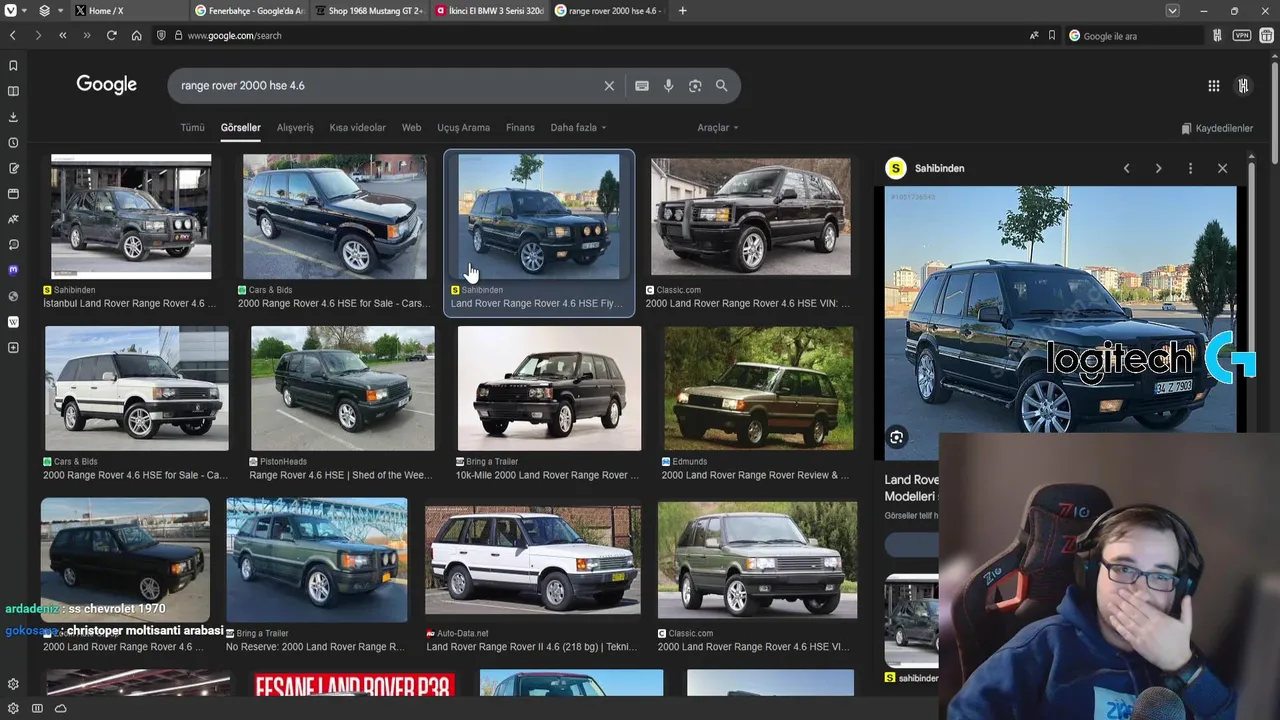Image resolution: width=1280 pixels, height=720 pixels.
Task: Go to browser home page
Action: [136, 35]
